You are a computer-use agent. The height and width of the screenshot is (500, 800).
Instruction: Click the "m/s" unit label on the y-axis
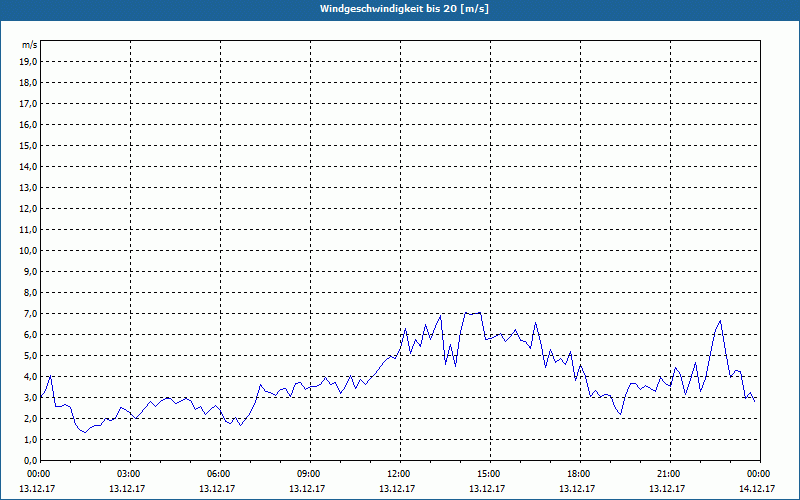tap(30, 45)
